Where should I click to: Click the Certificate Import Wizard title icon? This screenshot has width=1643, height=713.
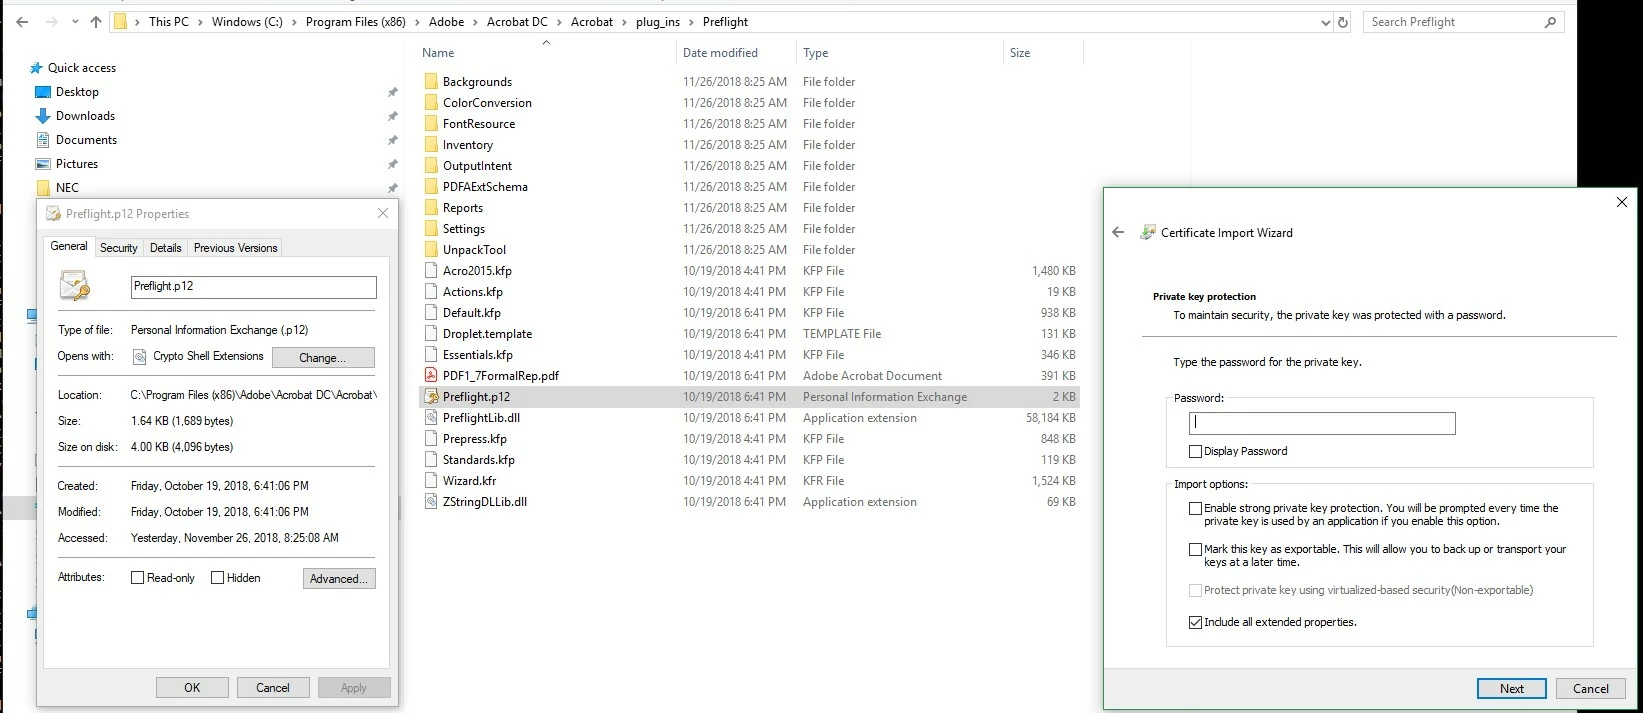[x=1148, y=232]
